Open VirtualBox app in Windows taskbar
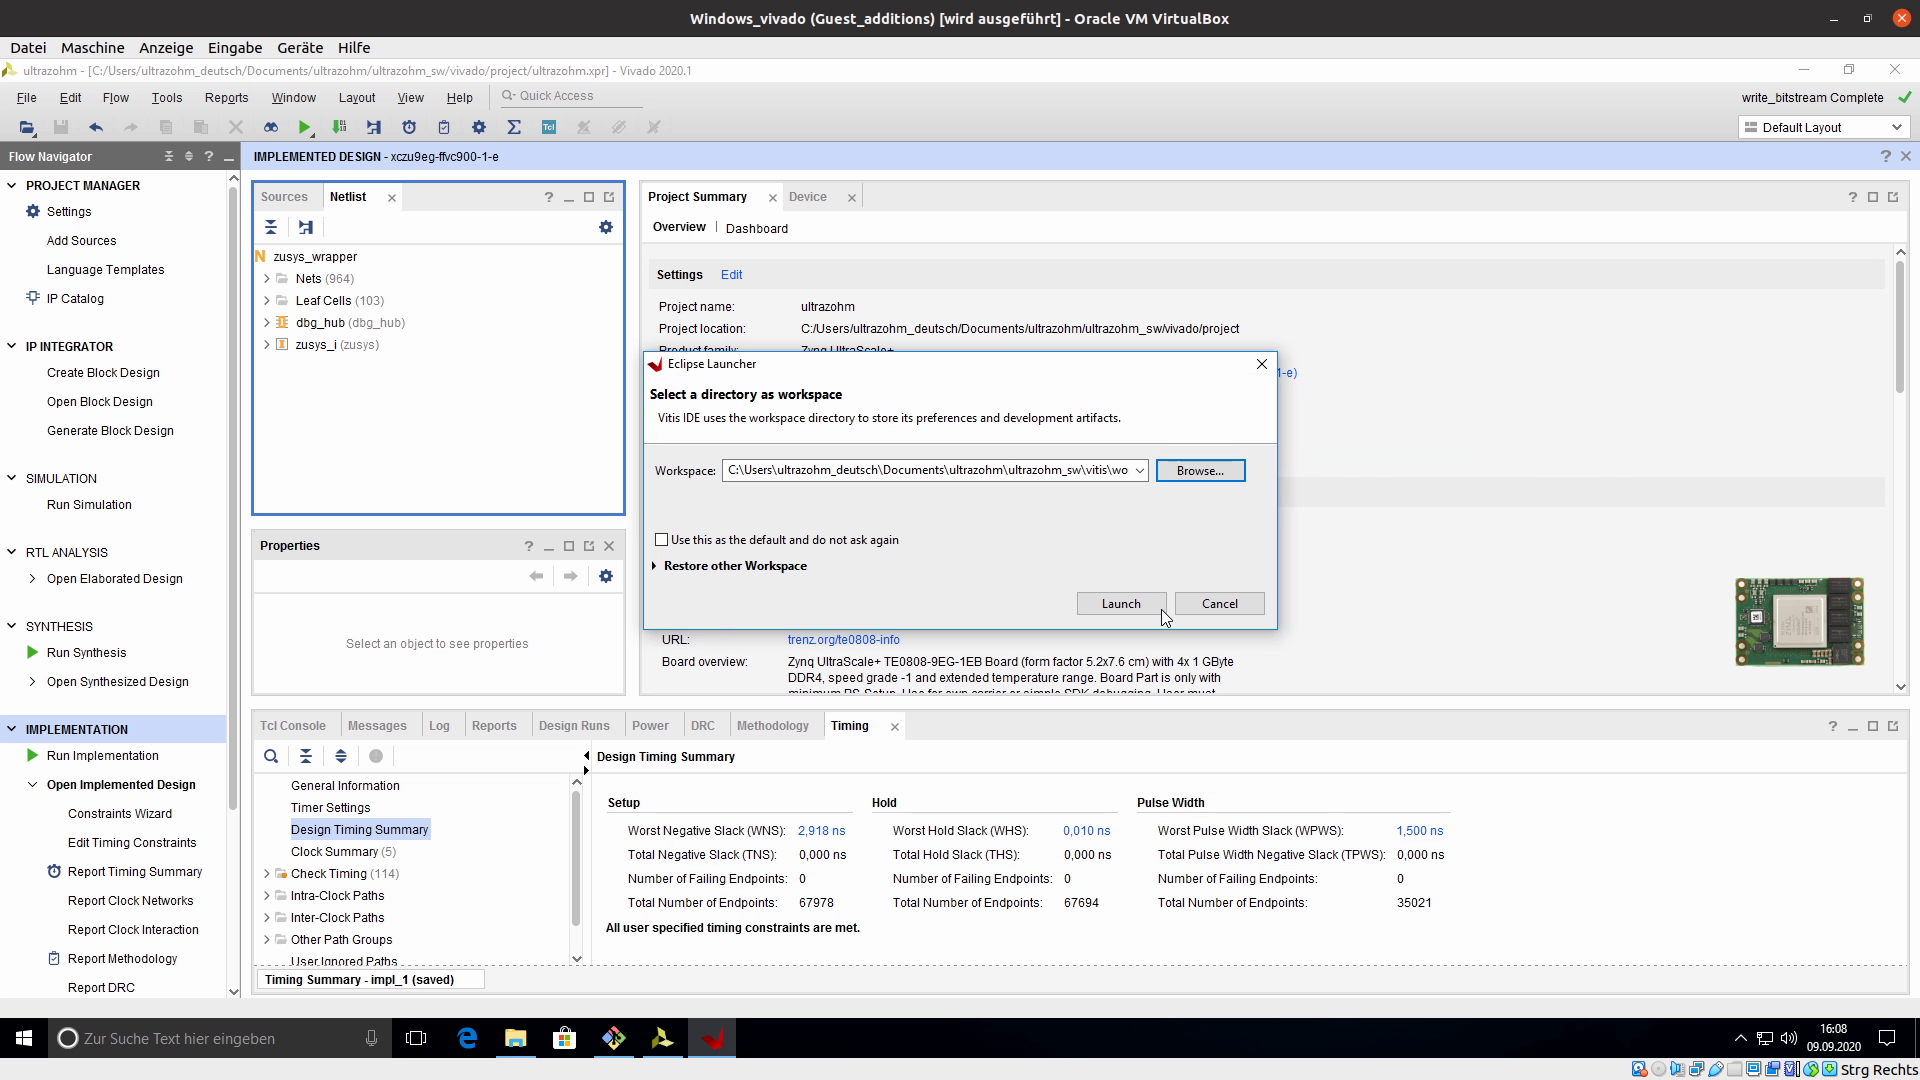This screenshot has width=1920, height=1080. point(613,1038)
